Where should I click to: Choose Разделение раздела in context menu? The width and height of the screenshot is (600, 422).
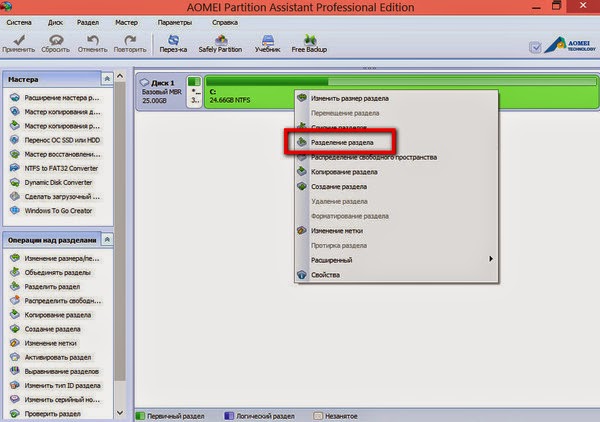tap(396, 142)
